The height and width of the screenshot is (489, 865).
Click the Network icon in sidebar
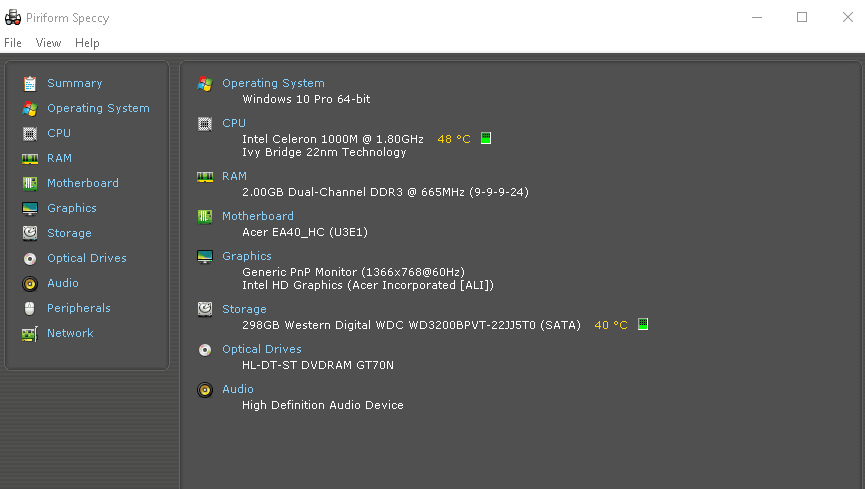(30, 333)
